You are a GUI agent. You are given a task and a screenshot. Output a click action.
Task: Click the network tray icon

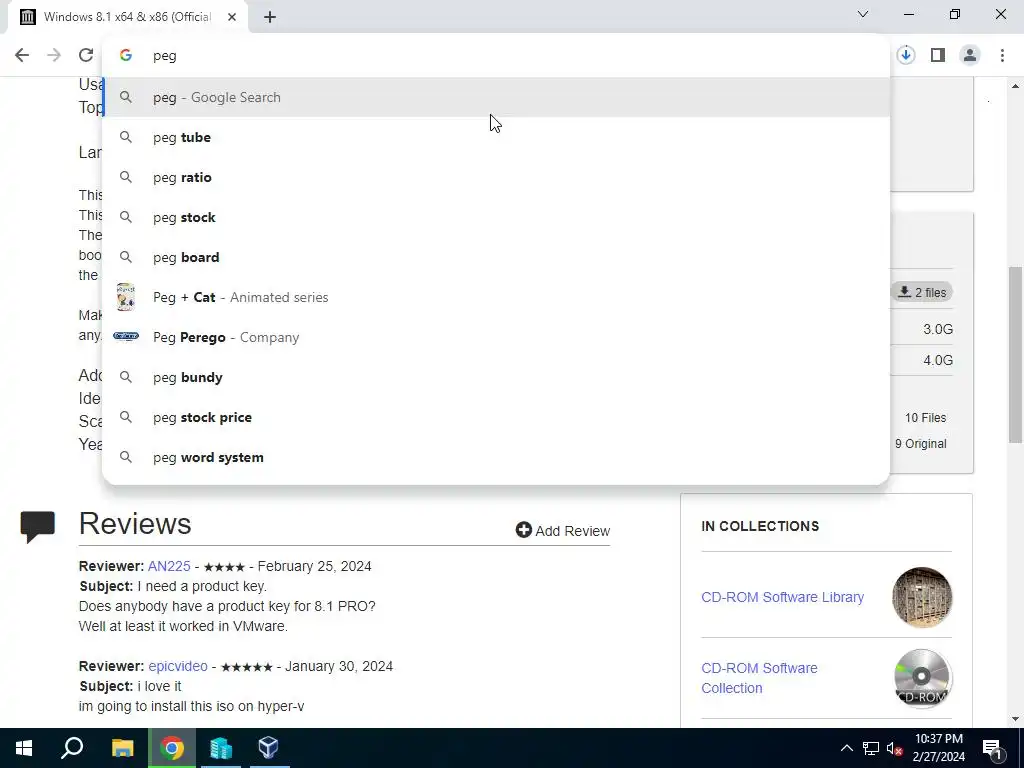[x=871, y=748]
